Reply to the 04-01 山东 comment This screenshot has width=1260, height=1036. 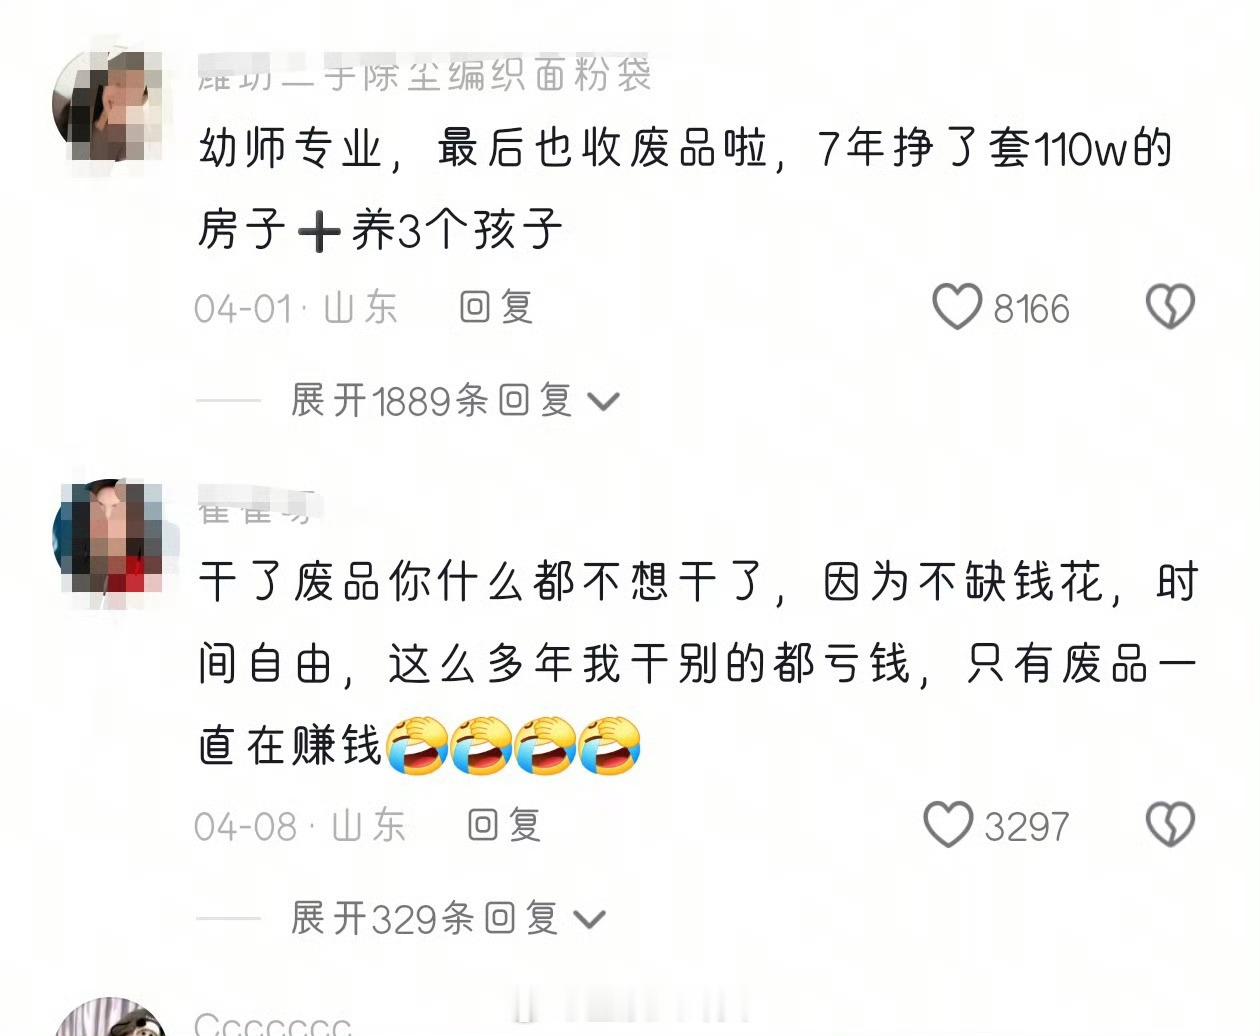click(496, 307)
